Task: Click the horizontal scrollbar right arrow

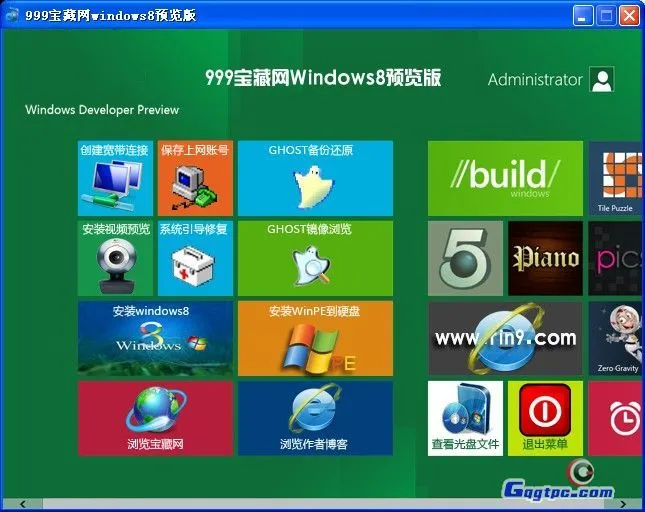Action: click(x=624, y=504)
